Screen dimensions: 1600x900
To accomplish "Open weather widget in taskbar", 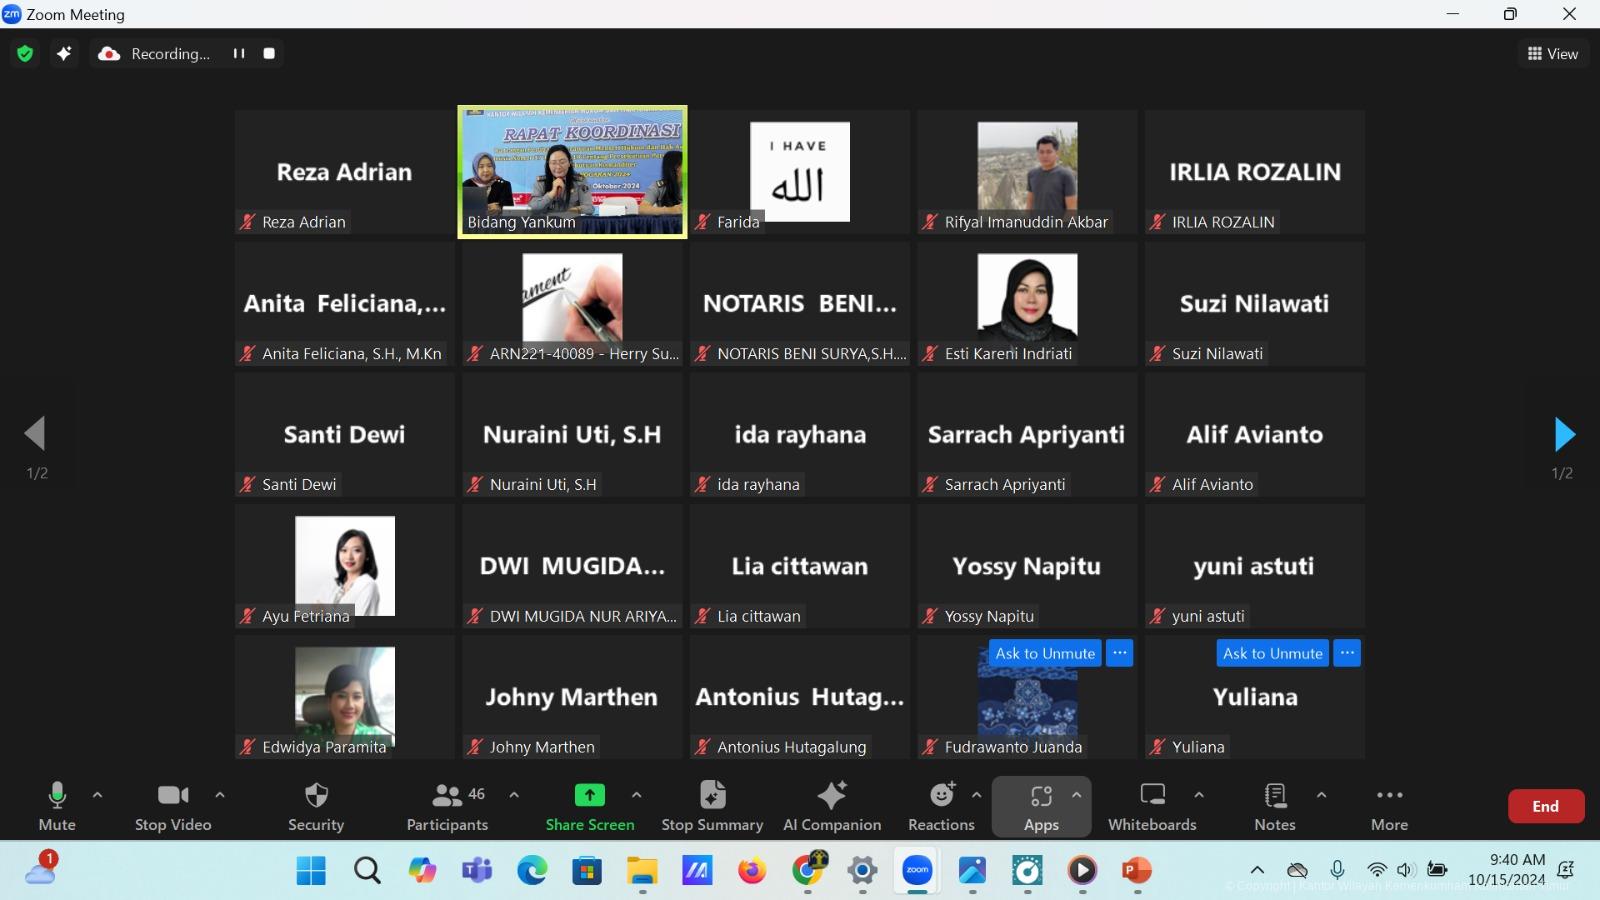I will [x=41, y=867].
